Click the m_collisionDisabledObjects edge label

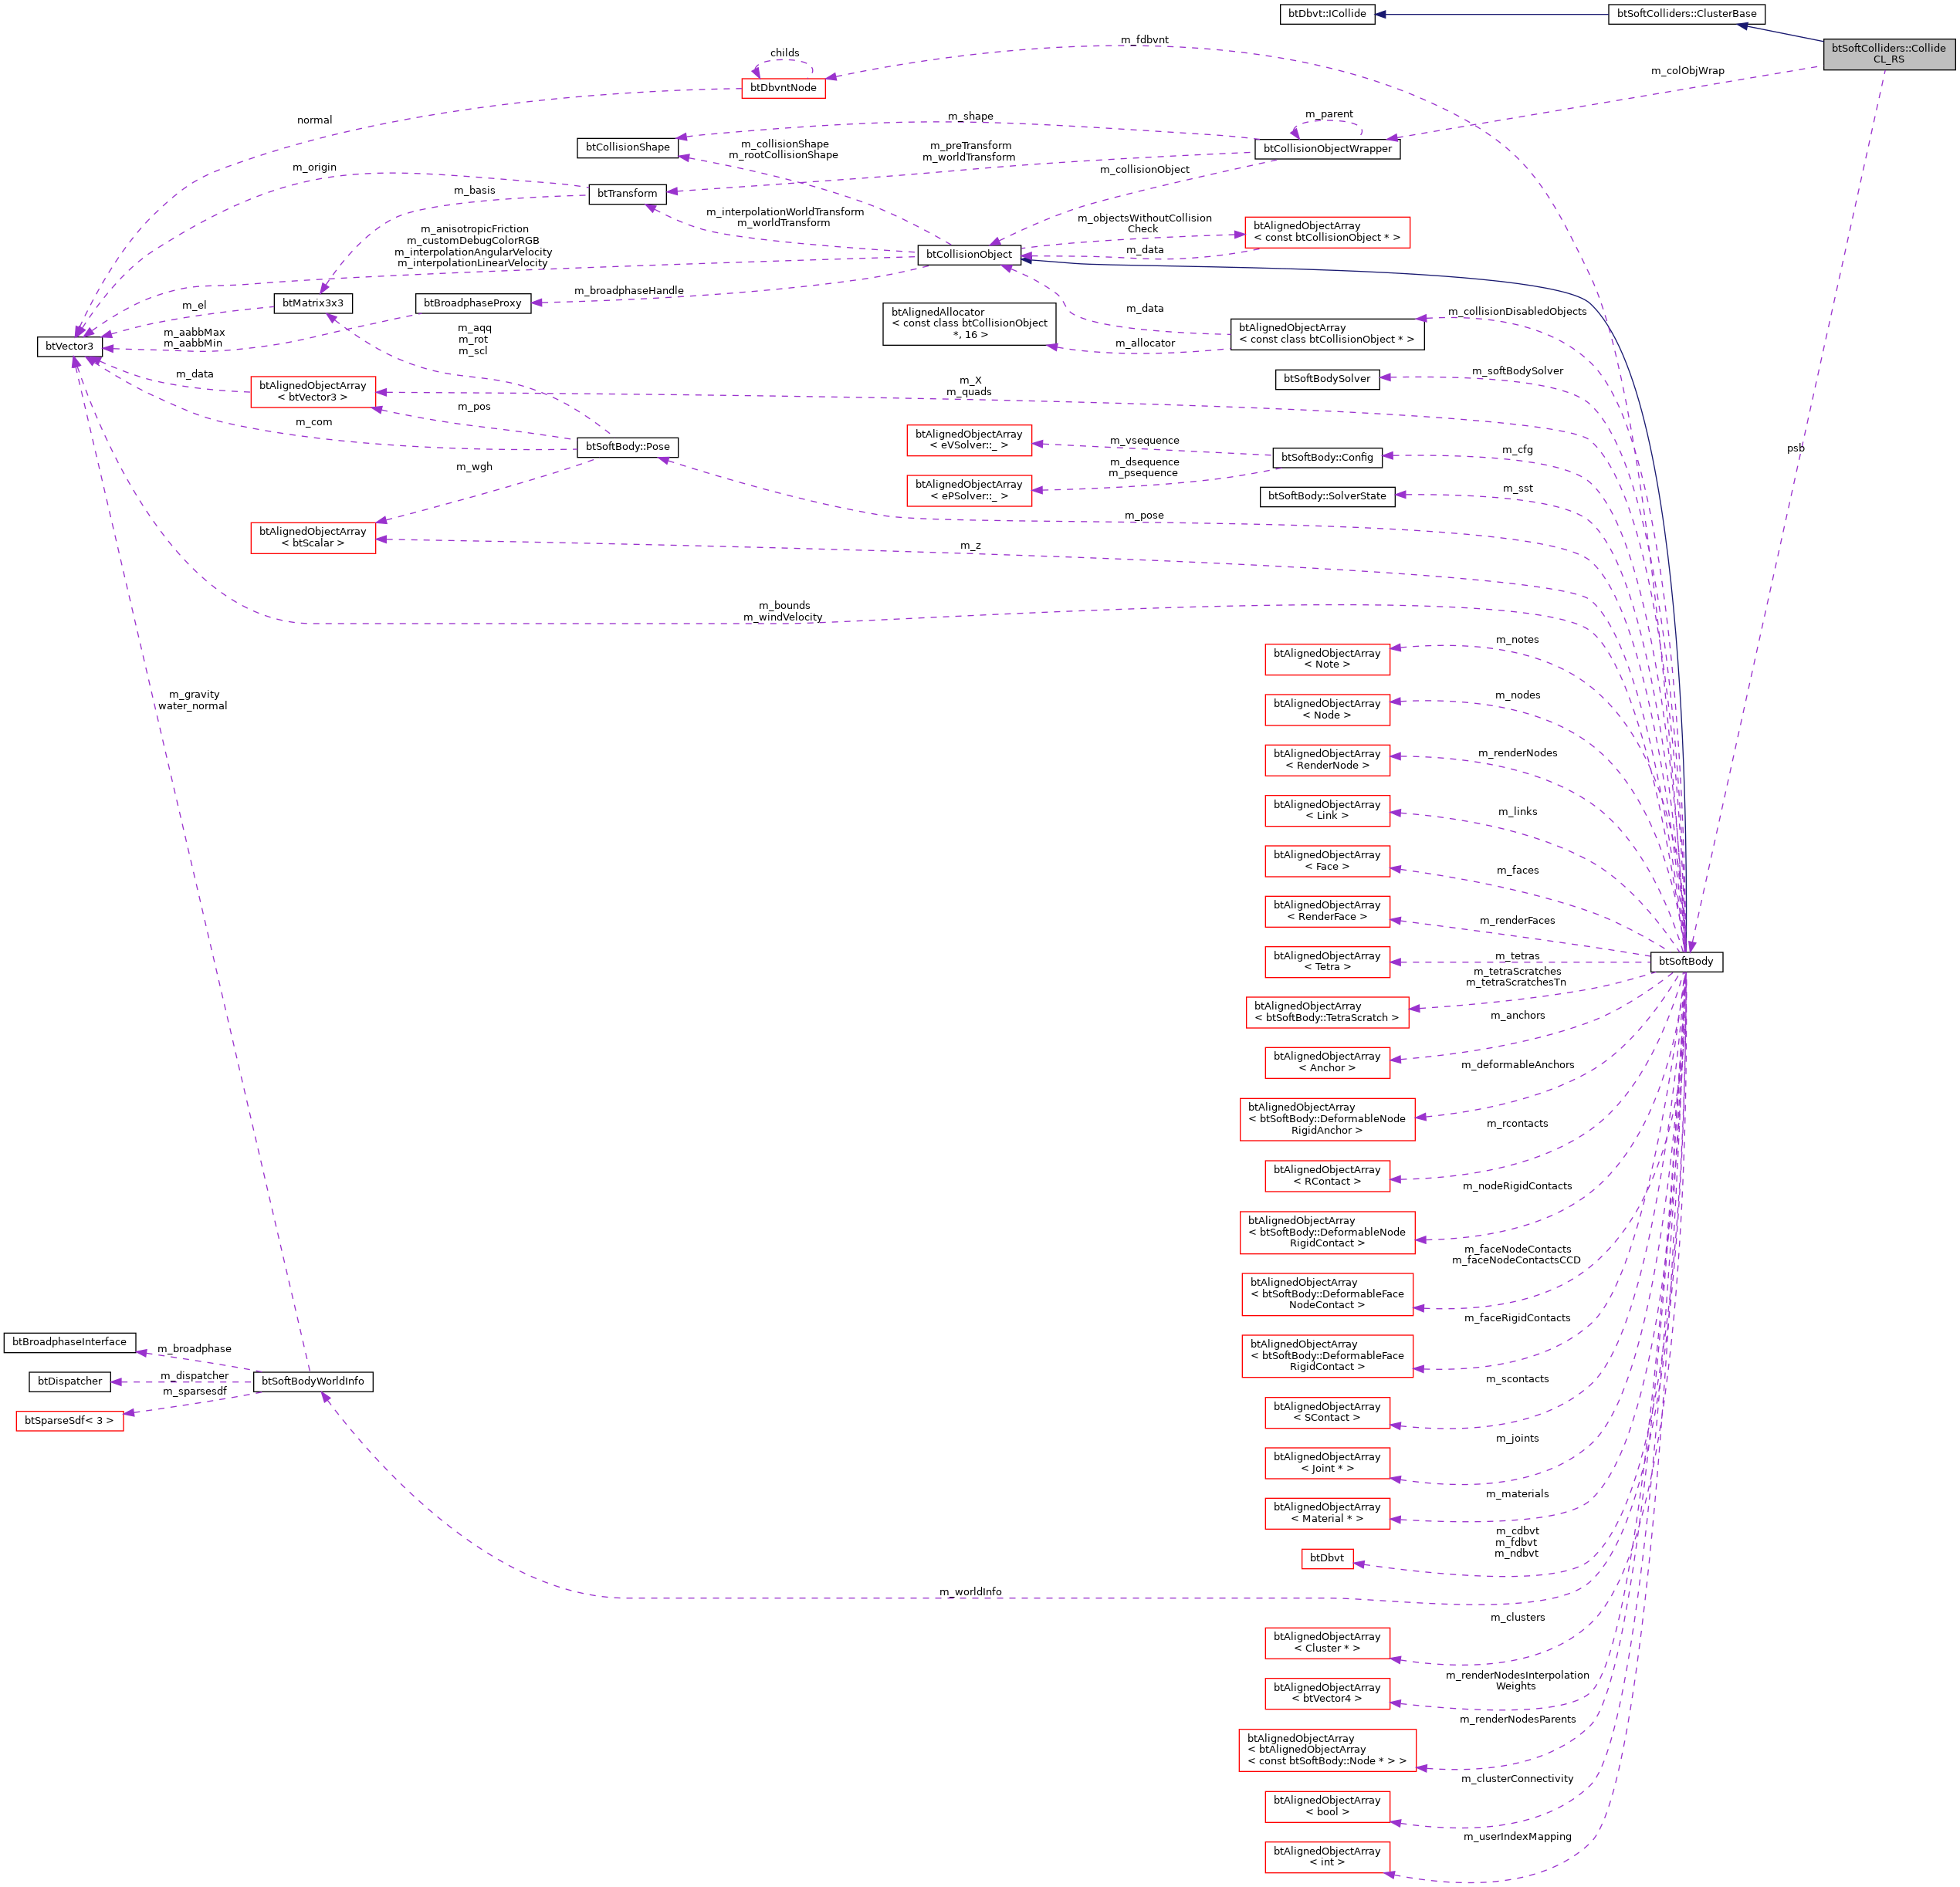pyautogui.click(x=1517, y=311)
